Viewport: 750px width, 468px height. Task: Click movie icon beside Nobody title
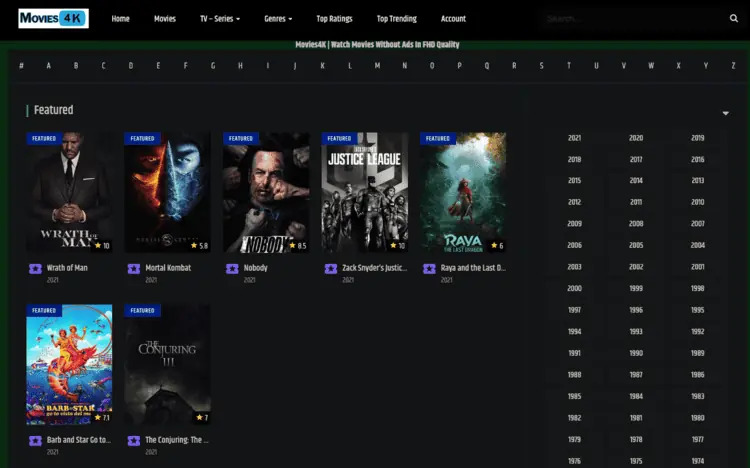pyautogui.click(x=232, y=268)
